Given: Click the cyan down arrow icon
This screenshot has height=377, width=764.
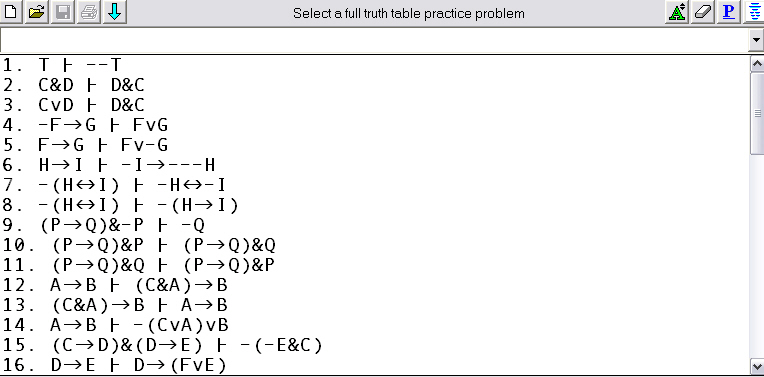Looking at the screenshot, I should (x=115, y=12).
